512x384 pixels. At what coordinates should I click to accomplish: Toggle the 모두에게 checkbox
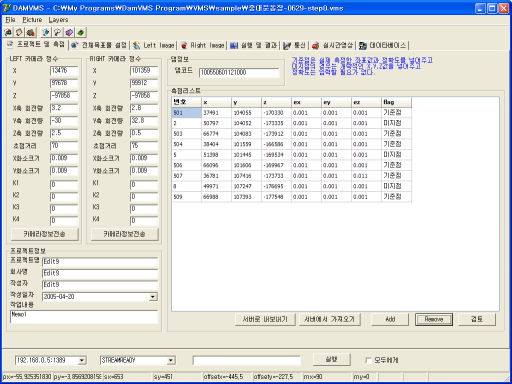pos(368,360)
